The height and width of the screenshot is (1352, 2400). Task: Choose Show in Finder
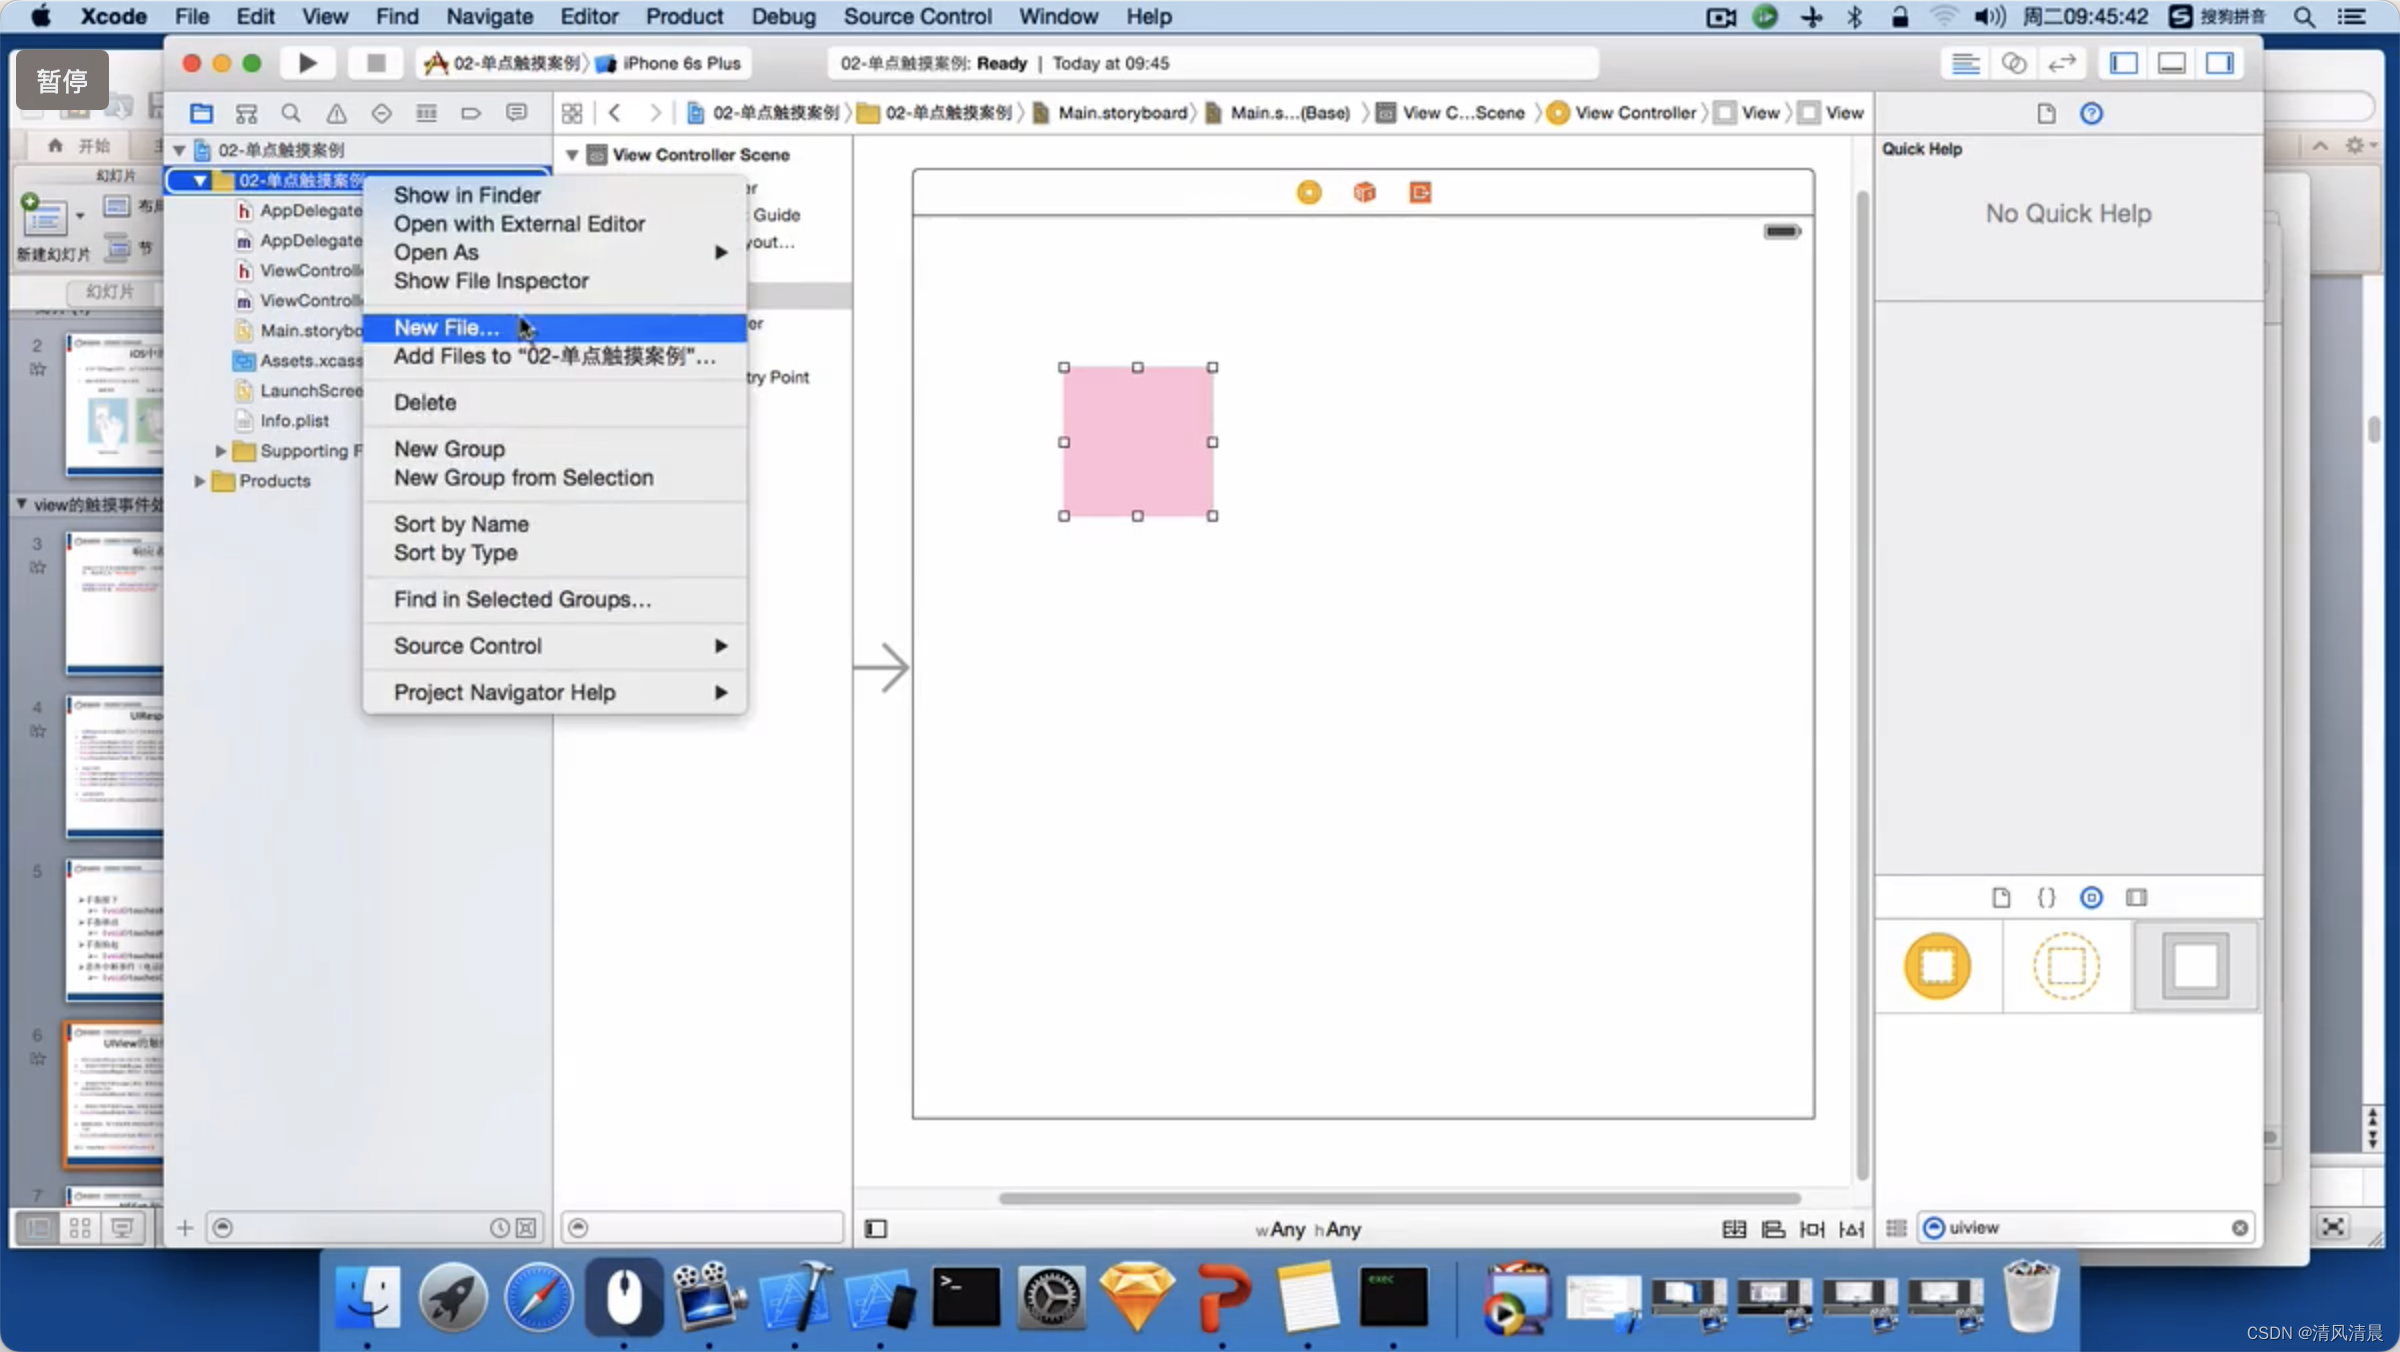point(555,195)
